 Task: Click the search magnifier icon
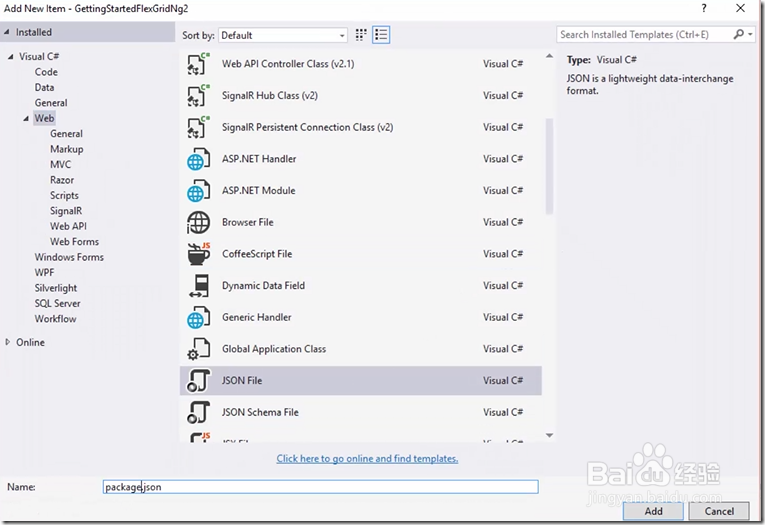(739, 34)
